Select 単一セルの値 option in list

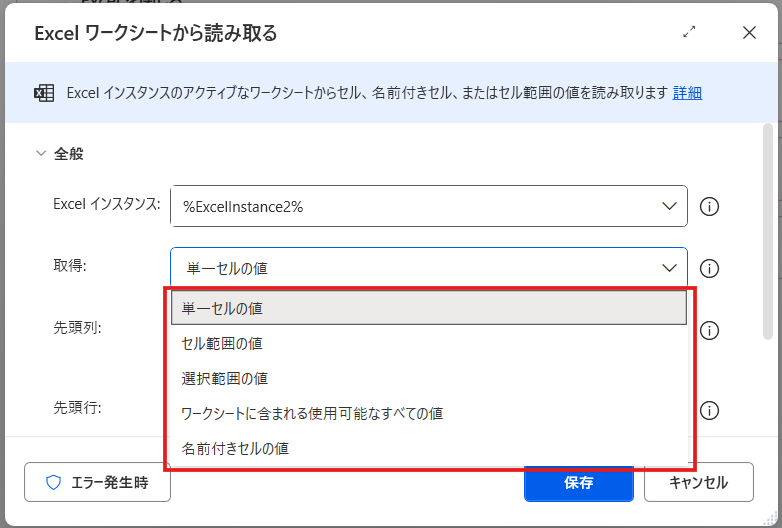pyautogui.click(x=429, y=308)
